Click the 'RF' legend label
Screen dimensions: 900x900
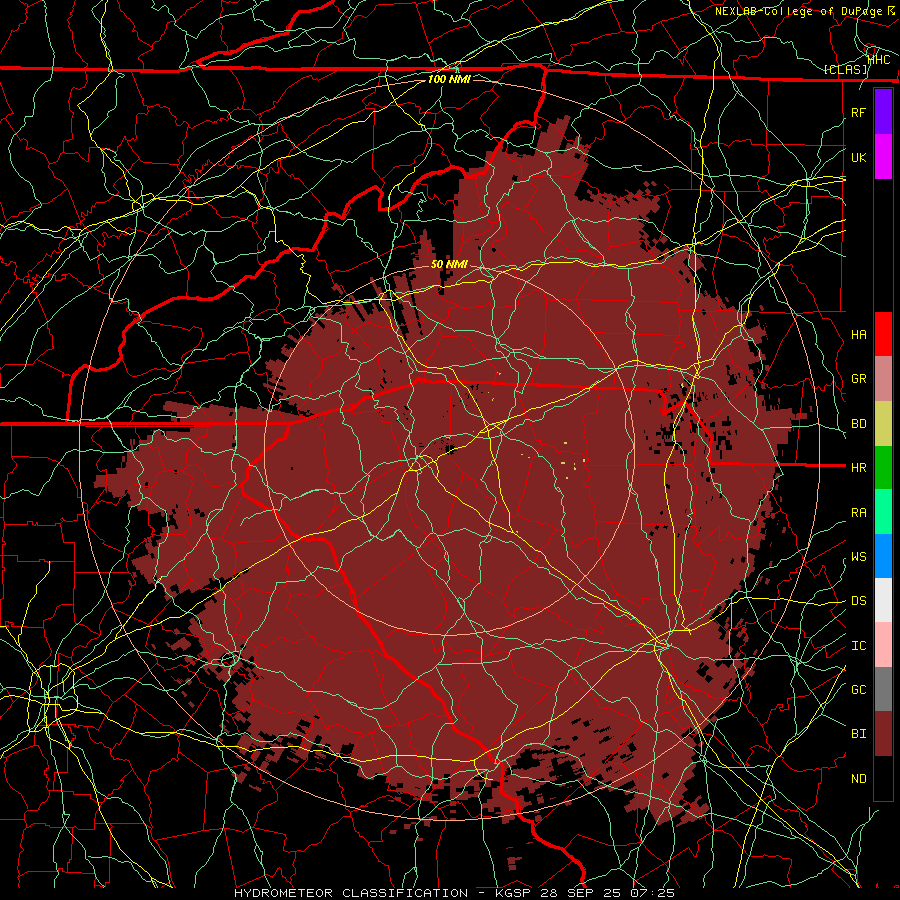pos(858,112)
